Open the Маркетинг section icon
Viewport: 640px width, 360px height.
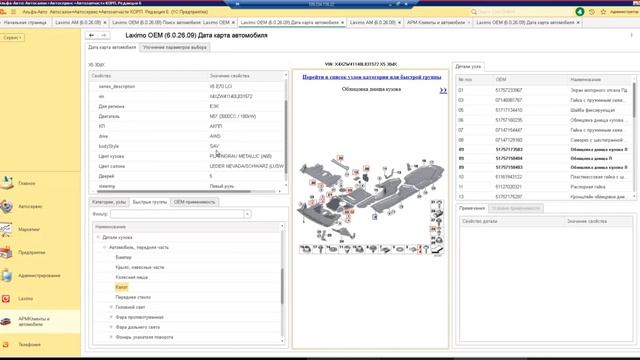(x=7, y=229)
